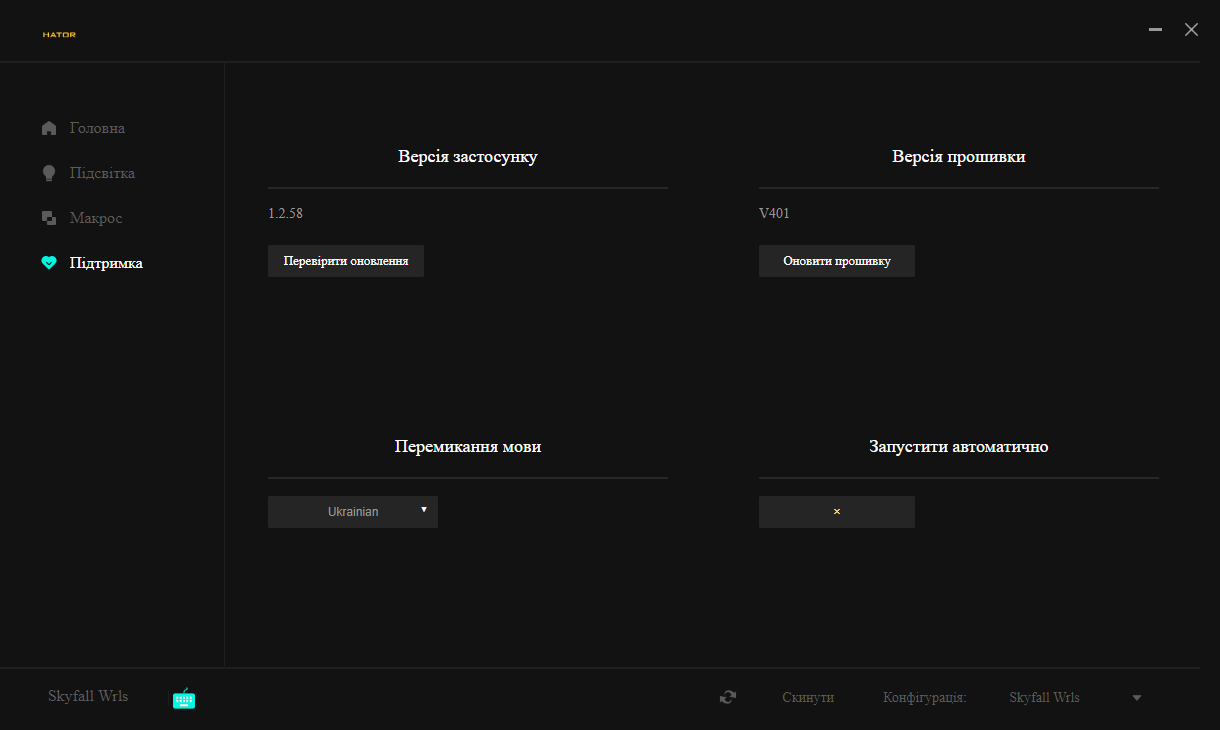Open the Ukrainian language dropdown
Screen dimensions: 1220x730
click(x=353, y=512)
